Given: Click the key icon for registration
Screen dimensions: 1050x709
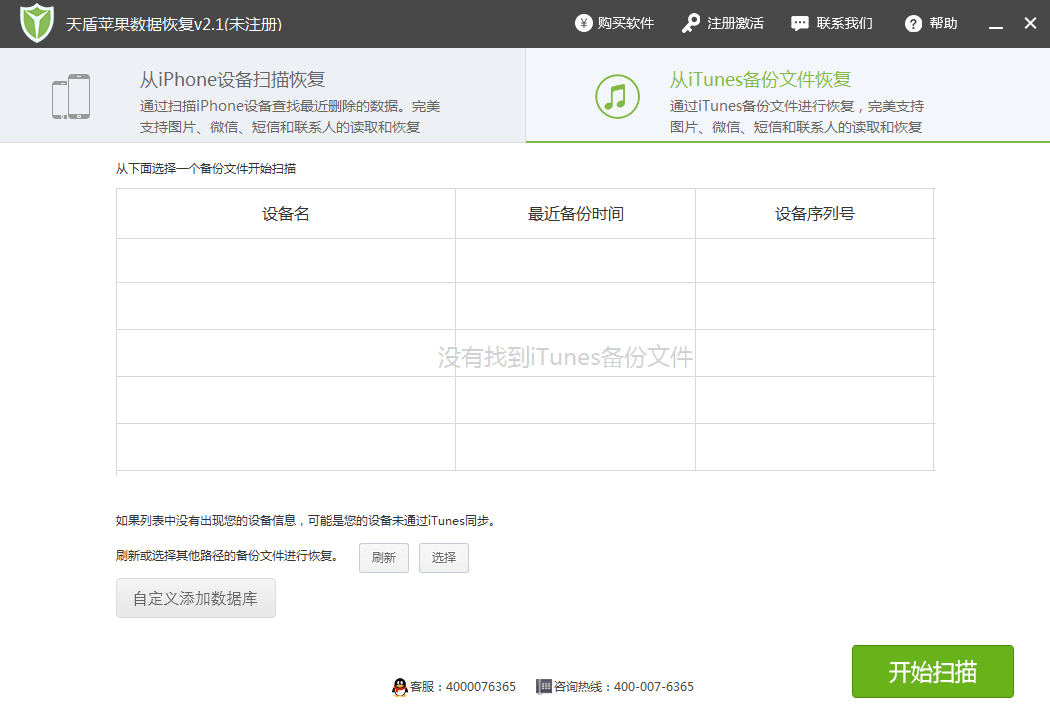Looking at the screenshot, I should [x=690, y=23].
